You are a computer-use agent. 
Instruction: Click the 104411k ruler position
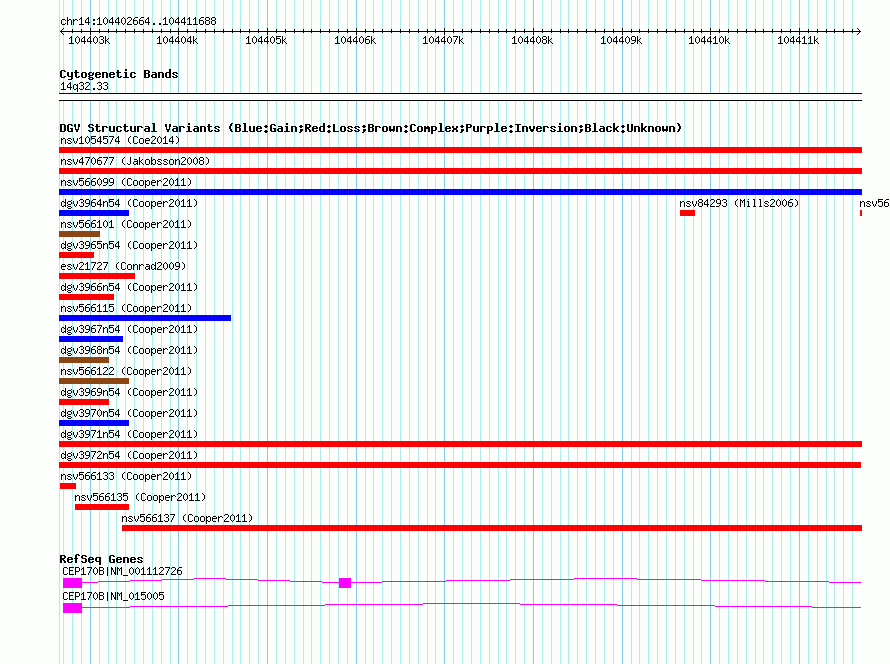(x=798, y=40)
